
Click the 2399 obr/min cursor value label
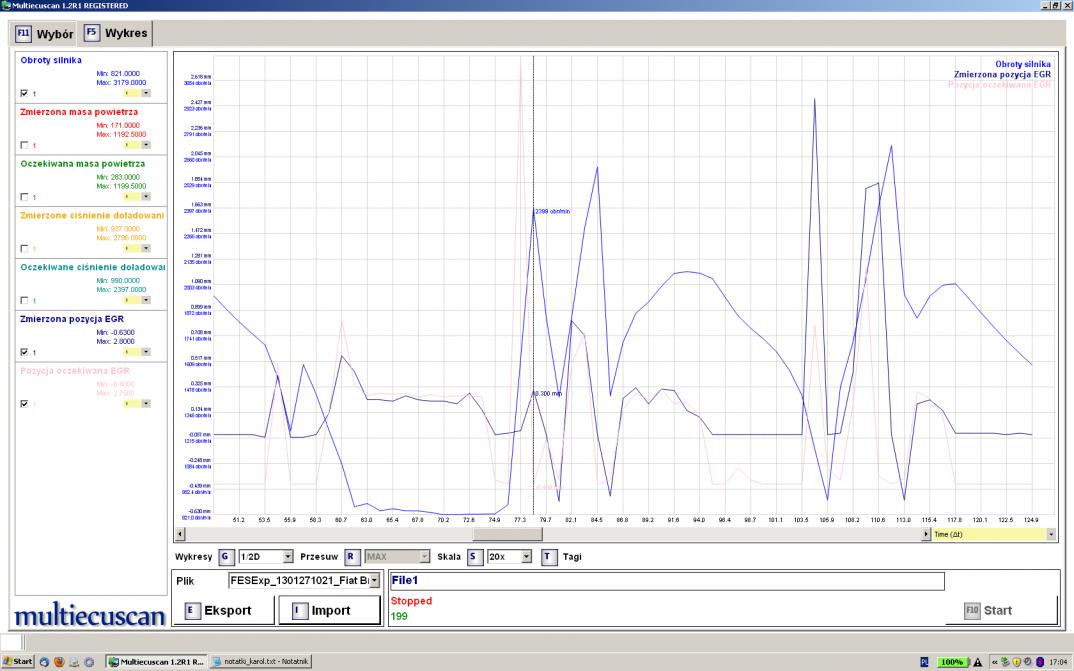pos(552,212)
